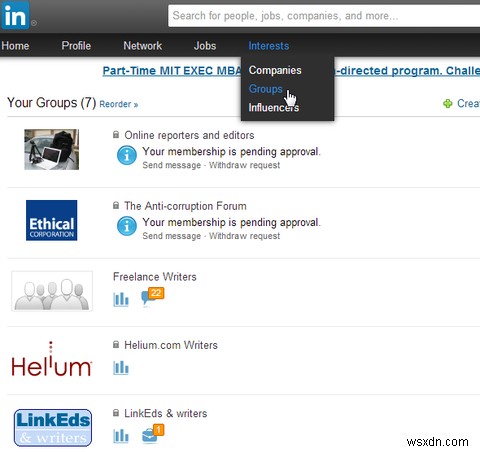Go to the Network tab
Viewport: 480px width, 452px height.
coord(143,46)
